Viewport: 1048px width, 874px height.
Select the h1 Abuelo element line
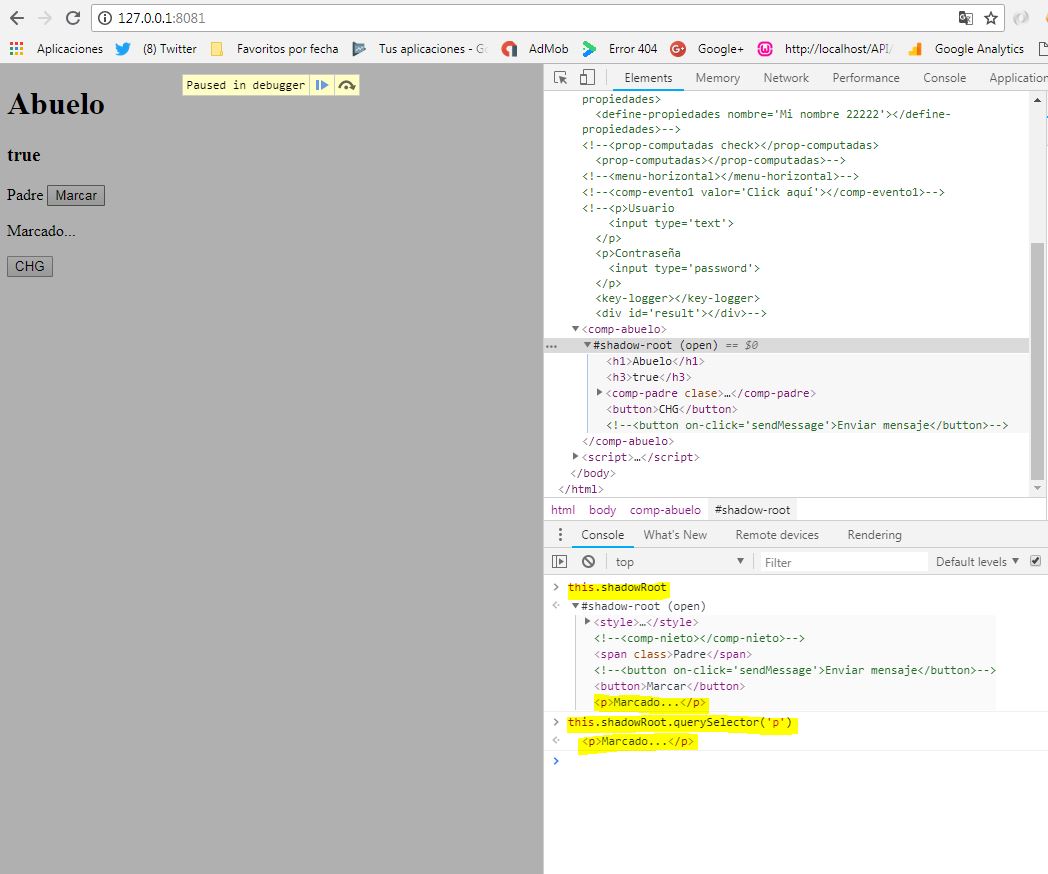655,361
